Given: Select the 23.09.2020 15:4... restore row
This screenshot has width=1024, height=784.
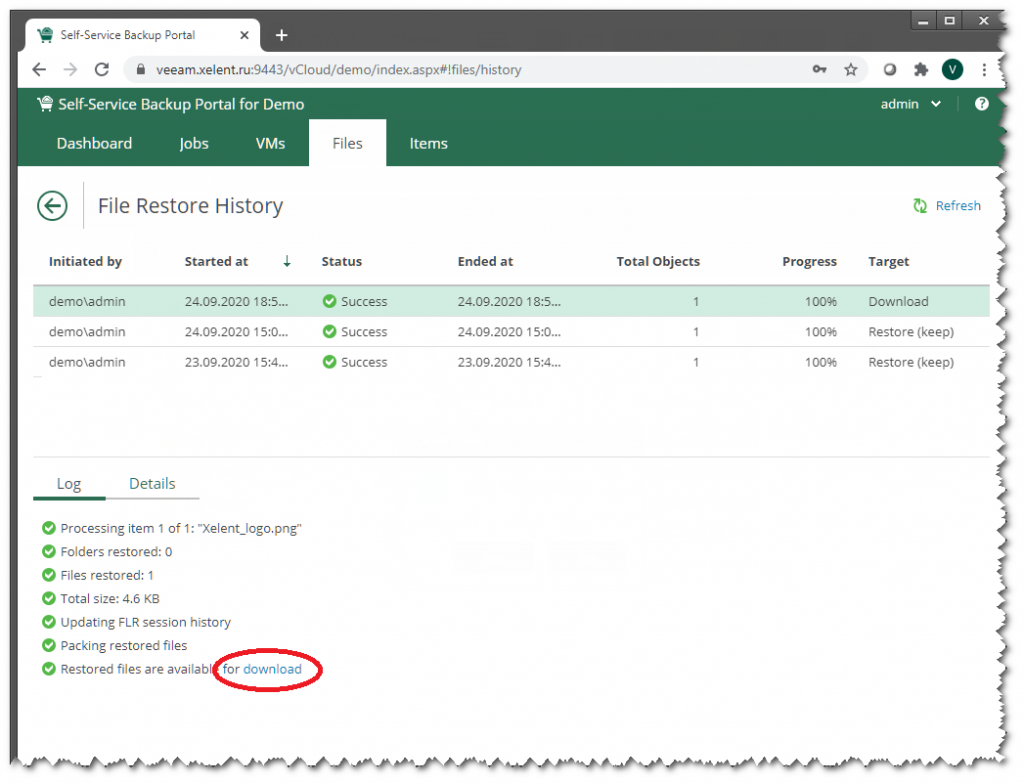Looking at the screenshot, I should point(511,362).
